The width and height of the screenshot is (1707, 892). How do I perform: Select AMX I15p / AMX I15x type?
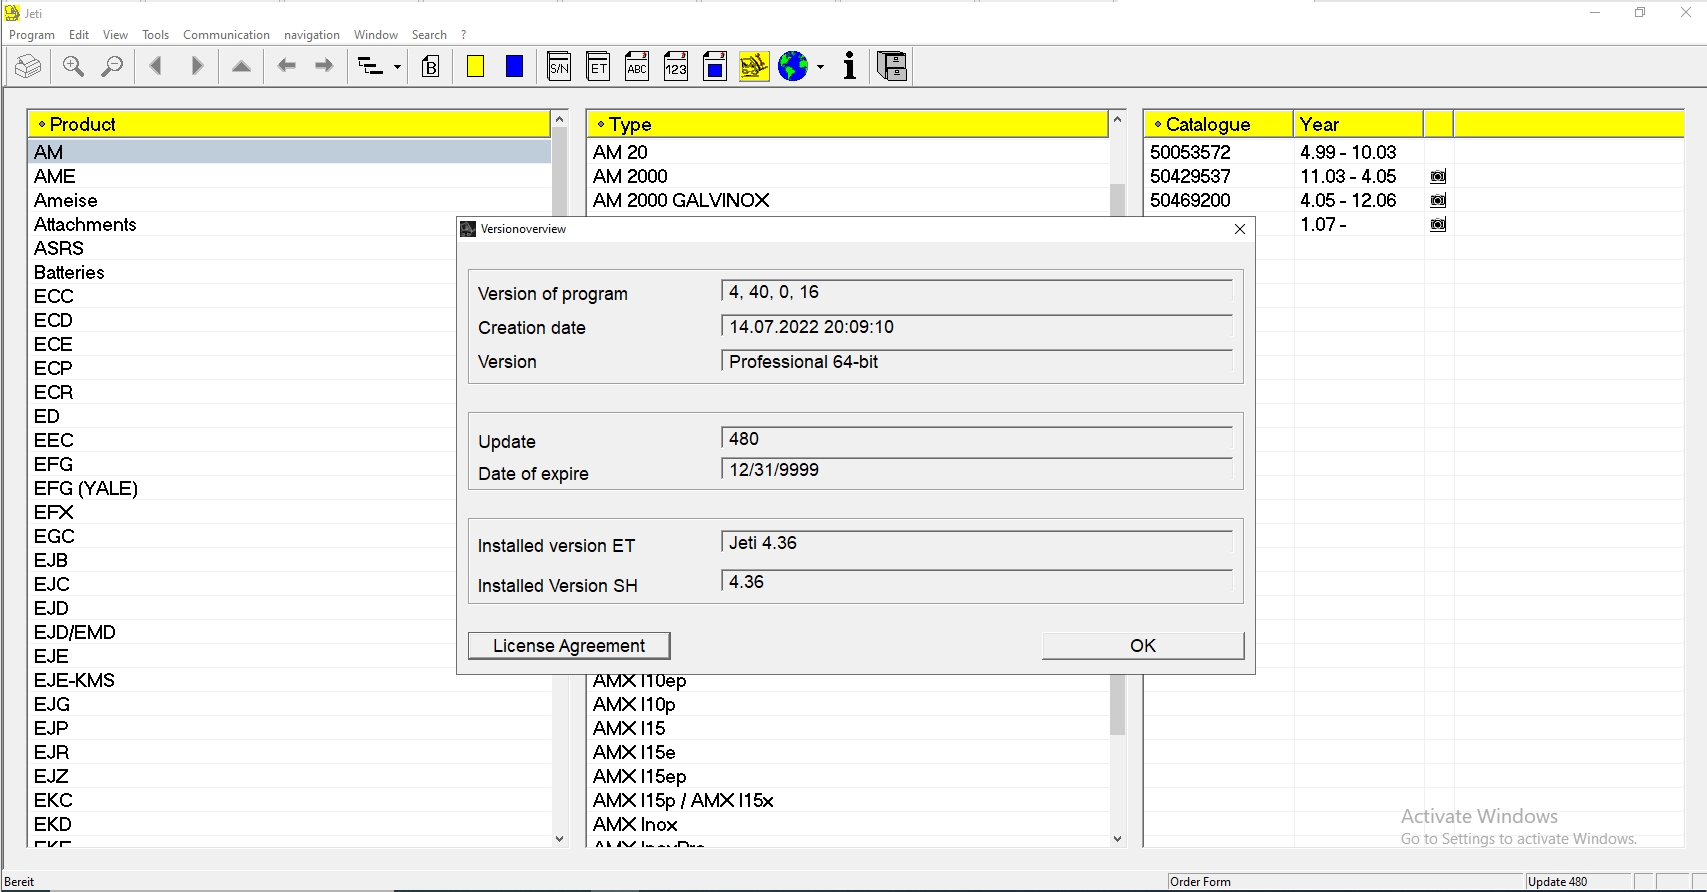click(x=847, y=800)
